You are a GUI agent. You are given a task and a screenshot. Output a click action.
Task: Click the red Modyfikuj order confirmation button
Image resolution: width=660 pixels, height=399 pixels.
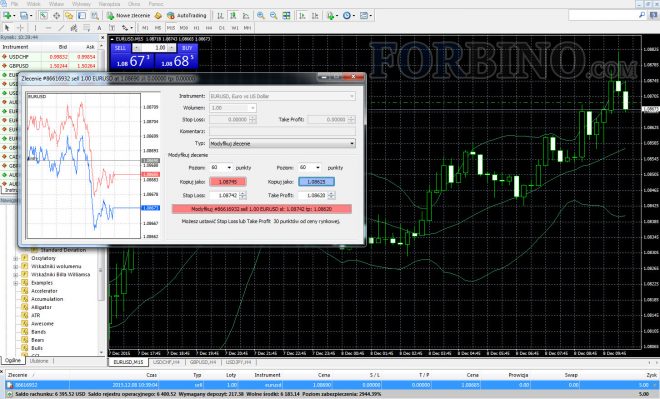click(x=261, y=209)
